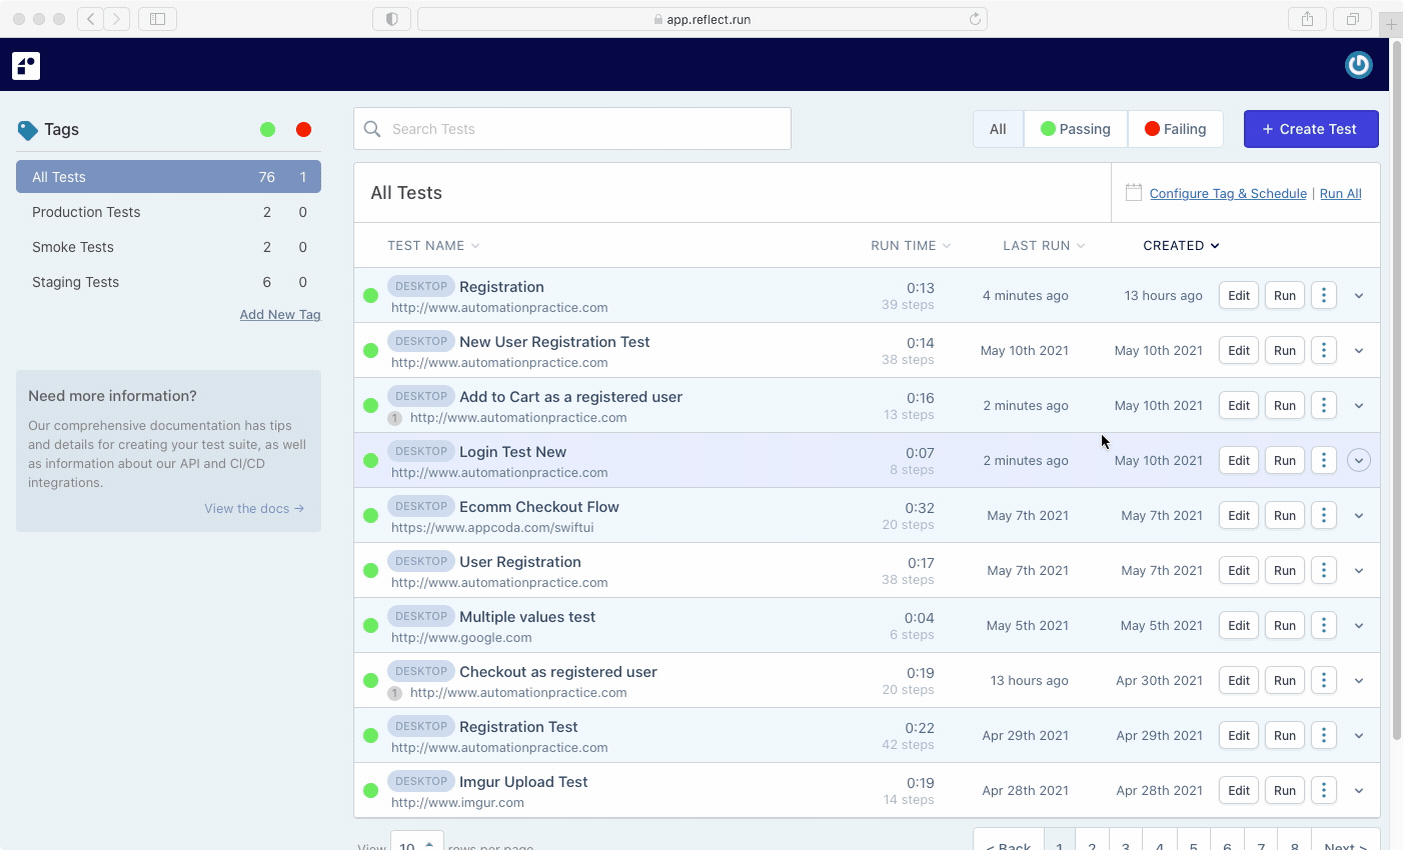Viewport: 1403px width, 850px height.
Task: Show All tests filter button
Action: point(998,129)
